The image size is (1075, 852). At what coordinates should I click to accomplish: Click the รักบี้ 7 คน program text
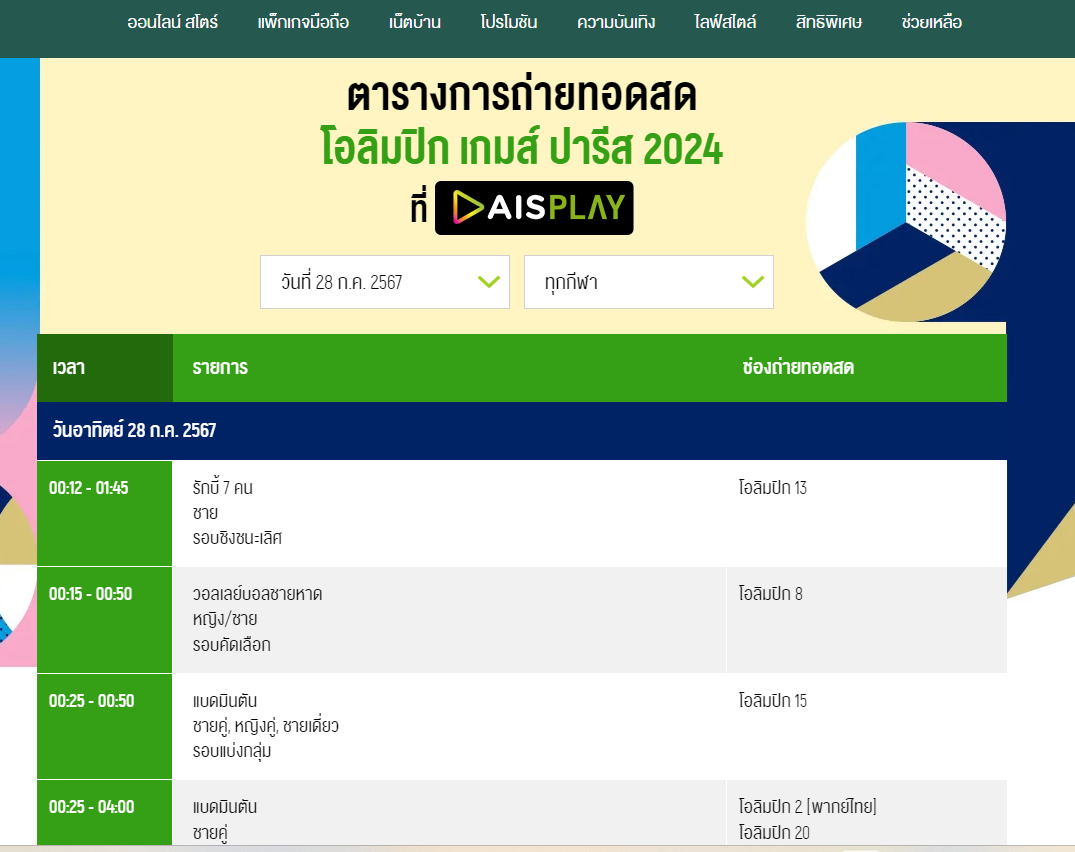pos(223,487)
